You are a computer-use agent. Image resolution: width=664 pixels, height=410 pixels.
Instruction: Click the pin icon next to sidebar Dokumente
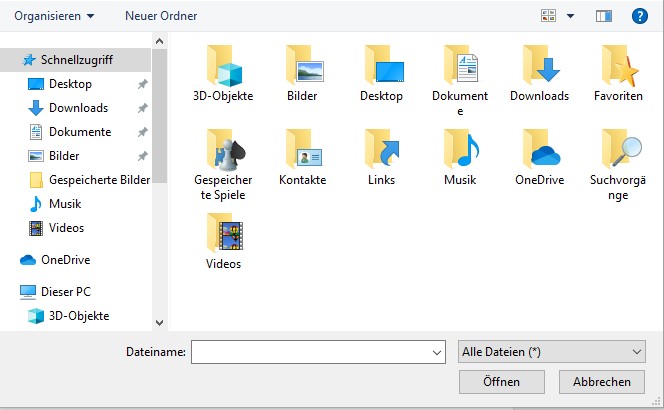143,132
